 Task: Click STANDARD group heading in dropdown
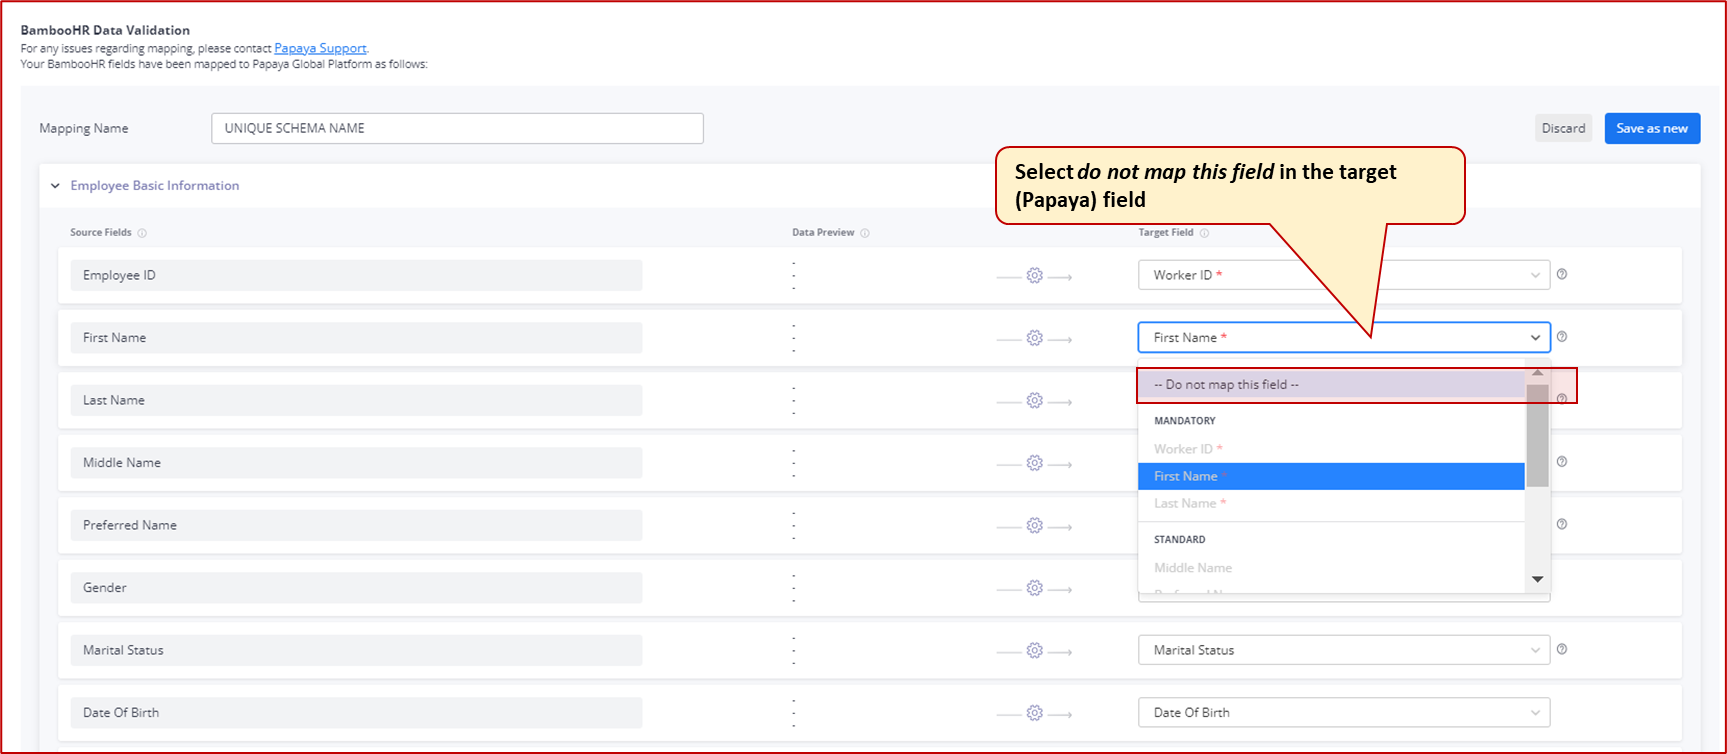tap(1180, 540)
